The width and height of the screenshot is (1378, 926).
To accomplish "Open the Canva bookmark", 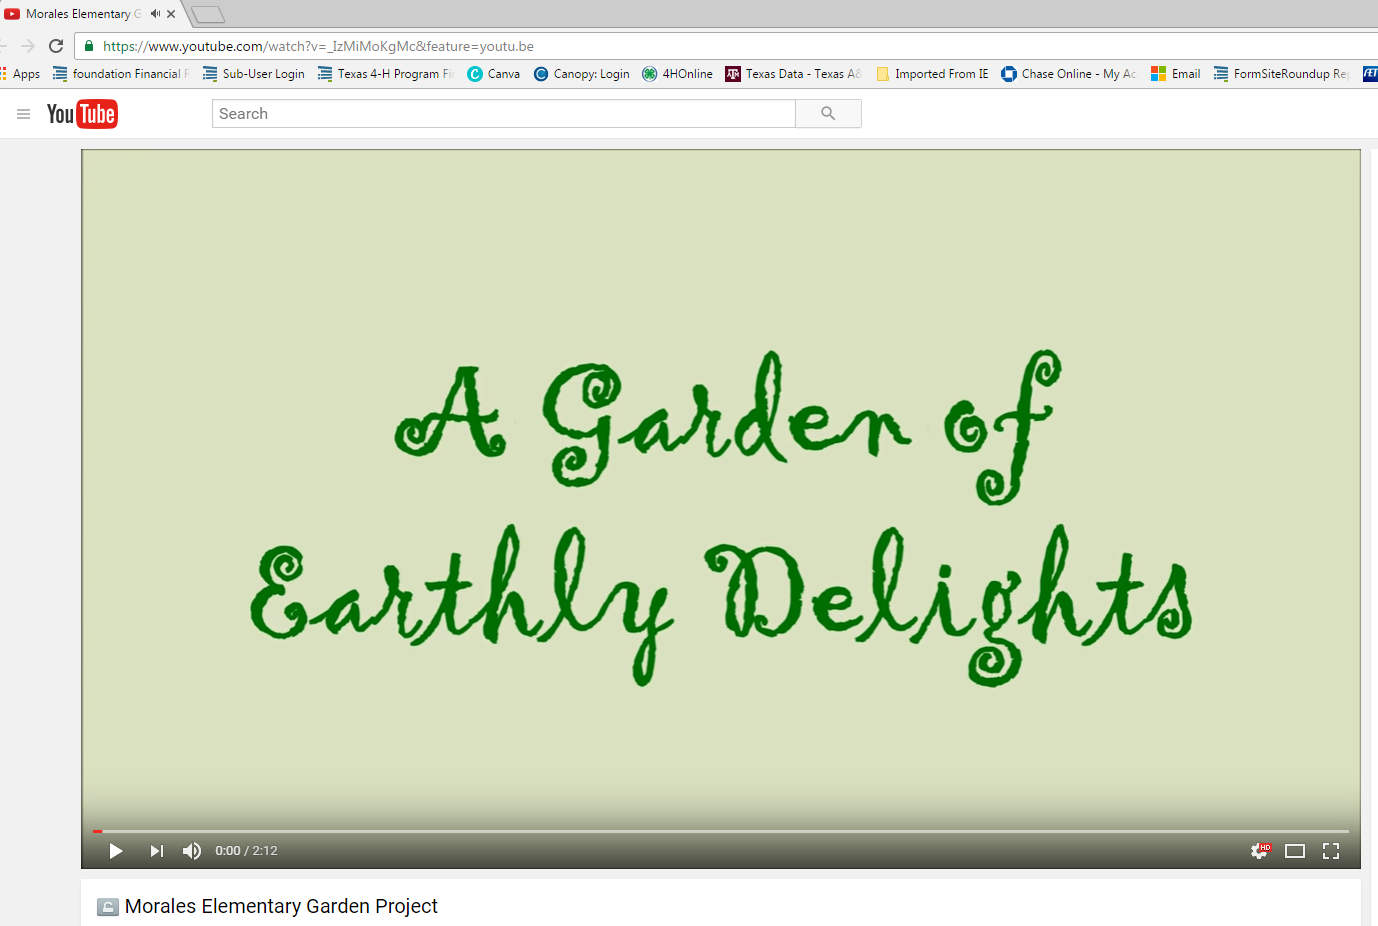I will click(x=493, y=73).
